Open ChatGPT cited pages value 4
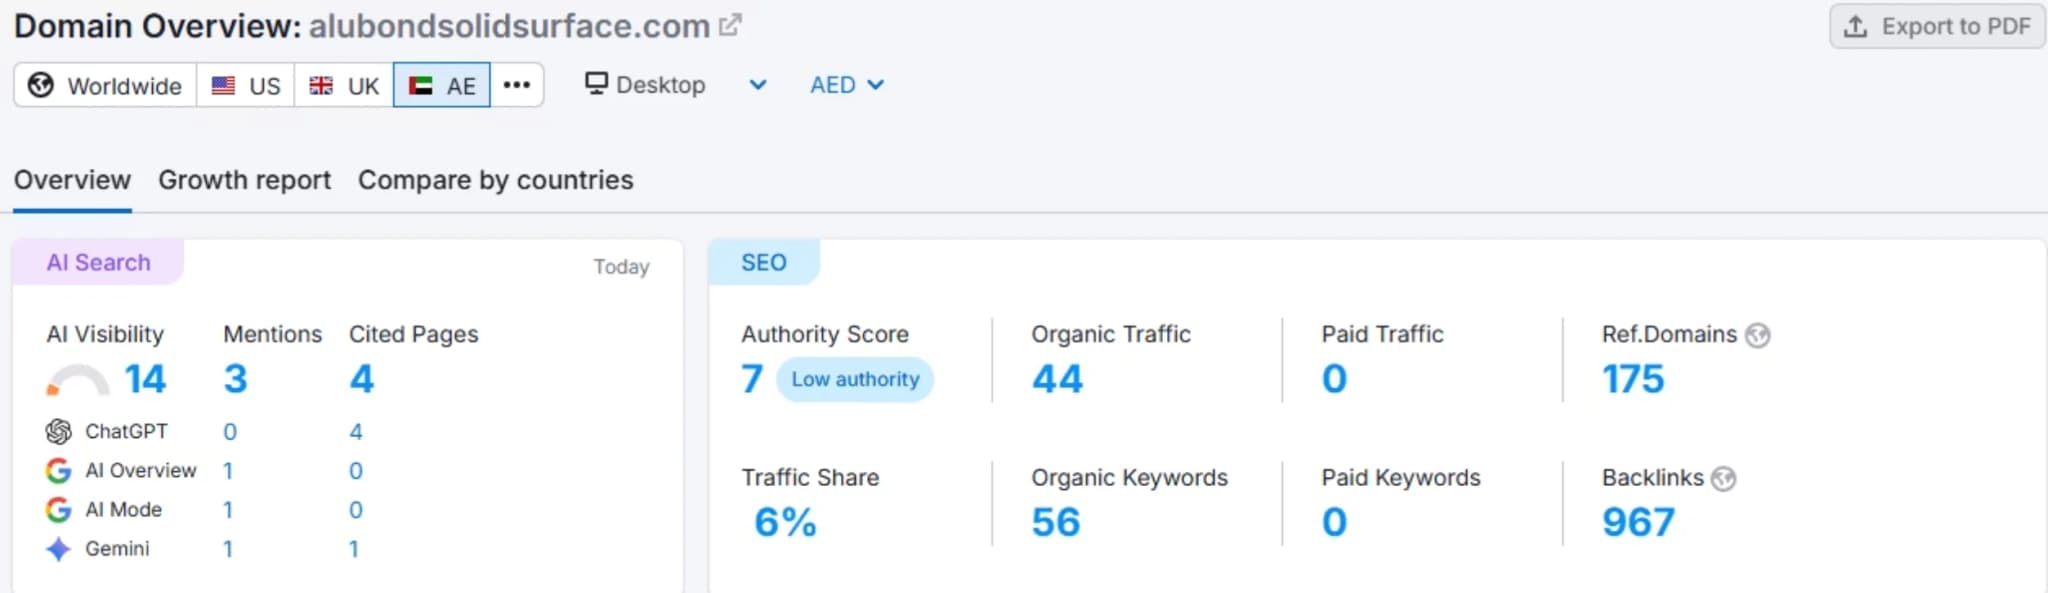The image size is (2048, 593). tap(356, 432)
